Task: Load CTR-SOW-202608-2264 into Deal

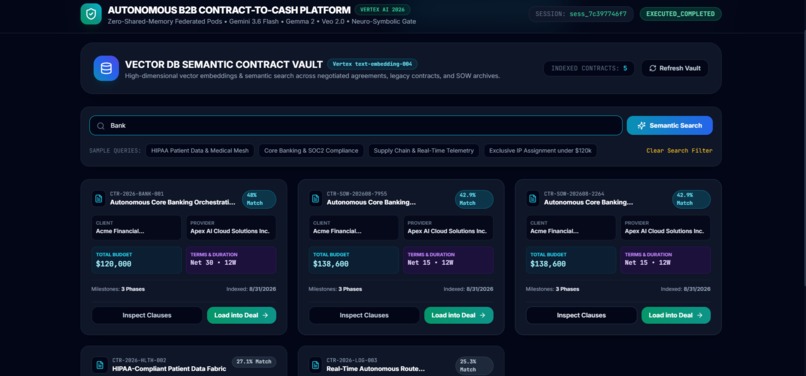Action: tap(676, 315)
